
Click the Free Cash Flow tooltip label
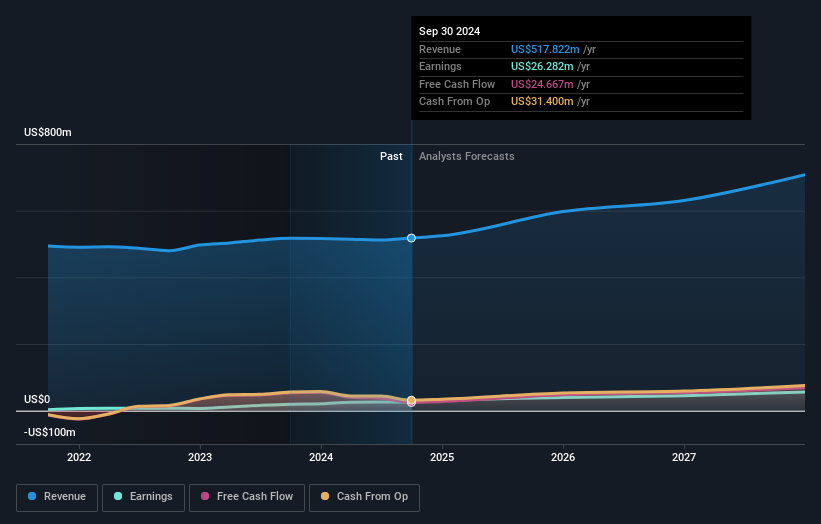457,84
